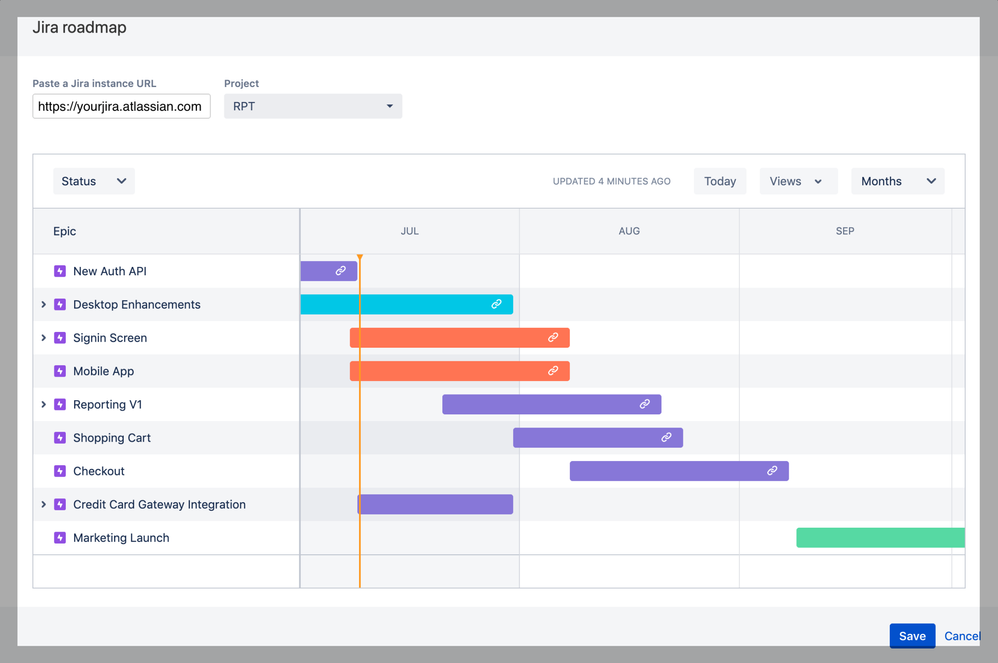Screen dimensions: 998x663
Task: Click the Signin Screen epic name
Action: [110, 338]
